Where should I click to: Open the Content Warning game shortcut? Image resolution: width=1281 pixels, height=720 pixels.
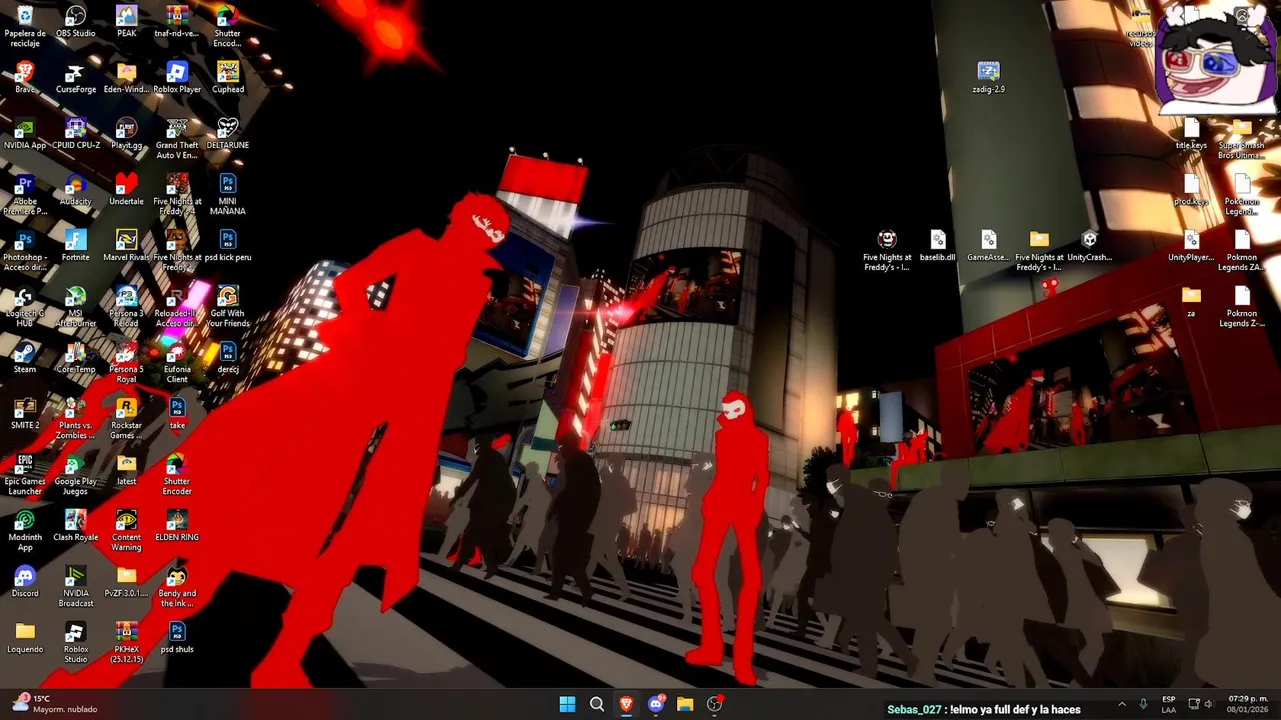tap(126, 530)
